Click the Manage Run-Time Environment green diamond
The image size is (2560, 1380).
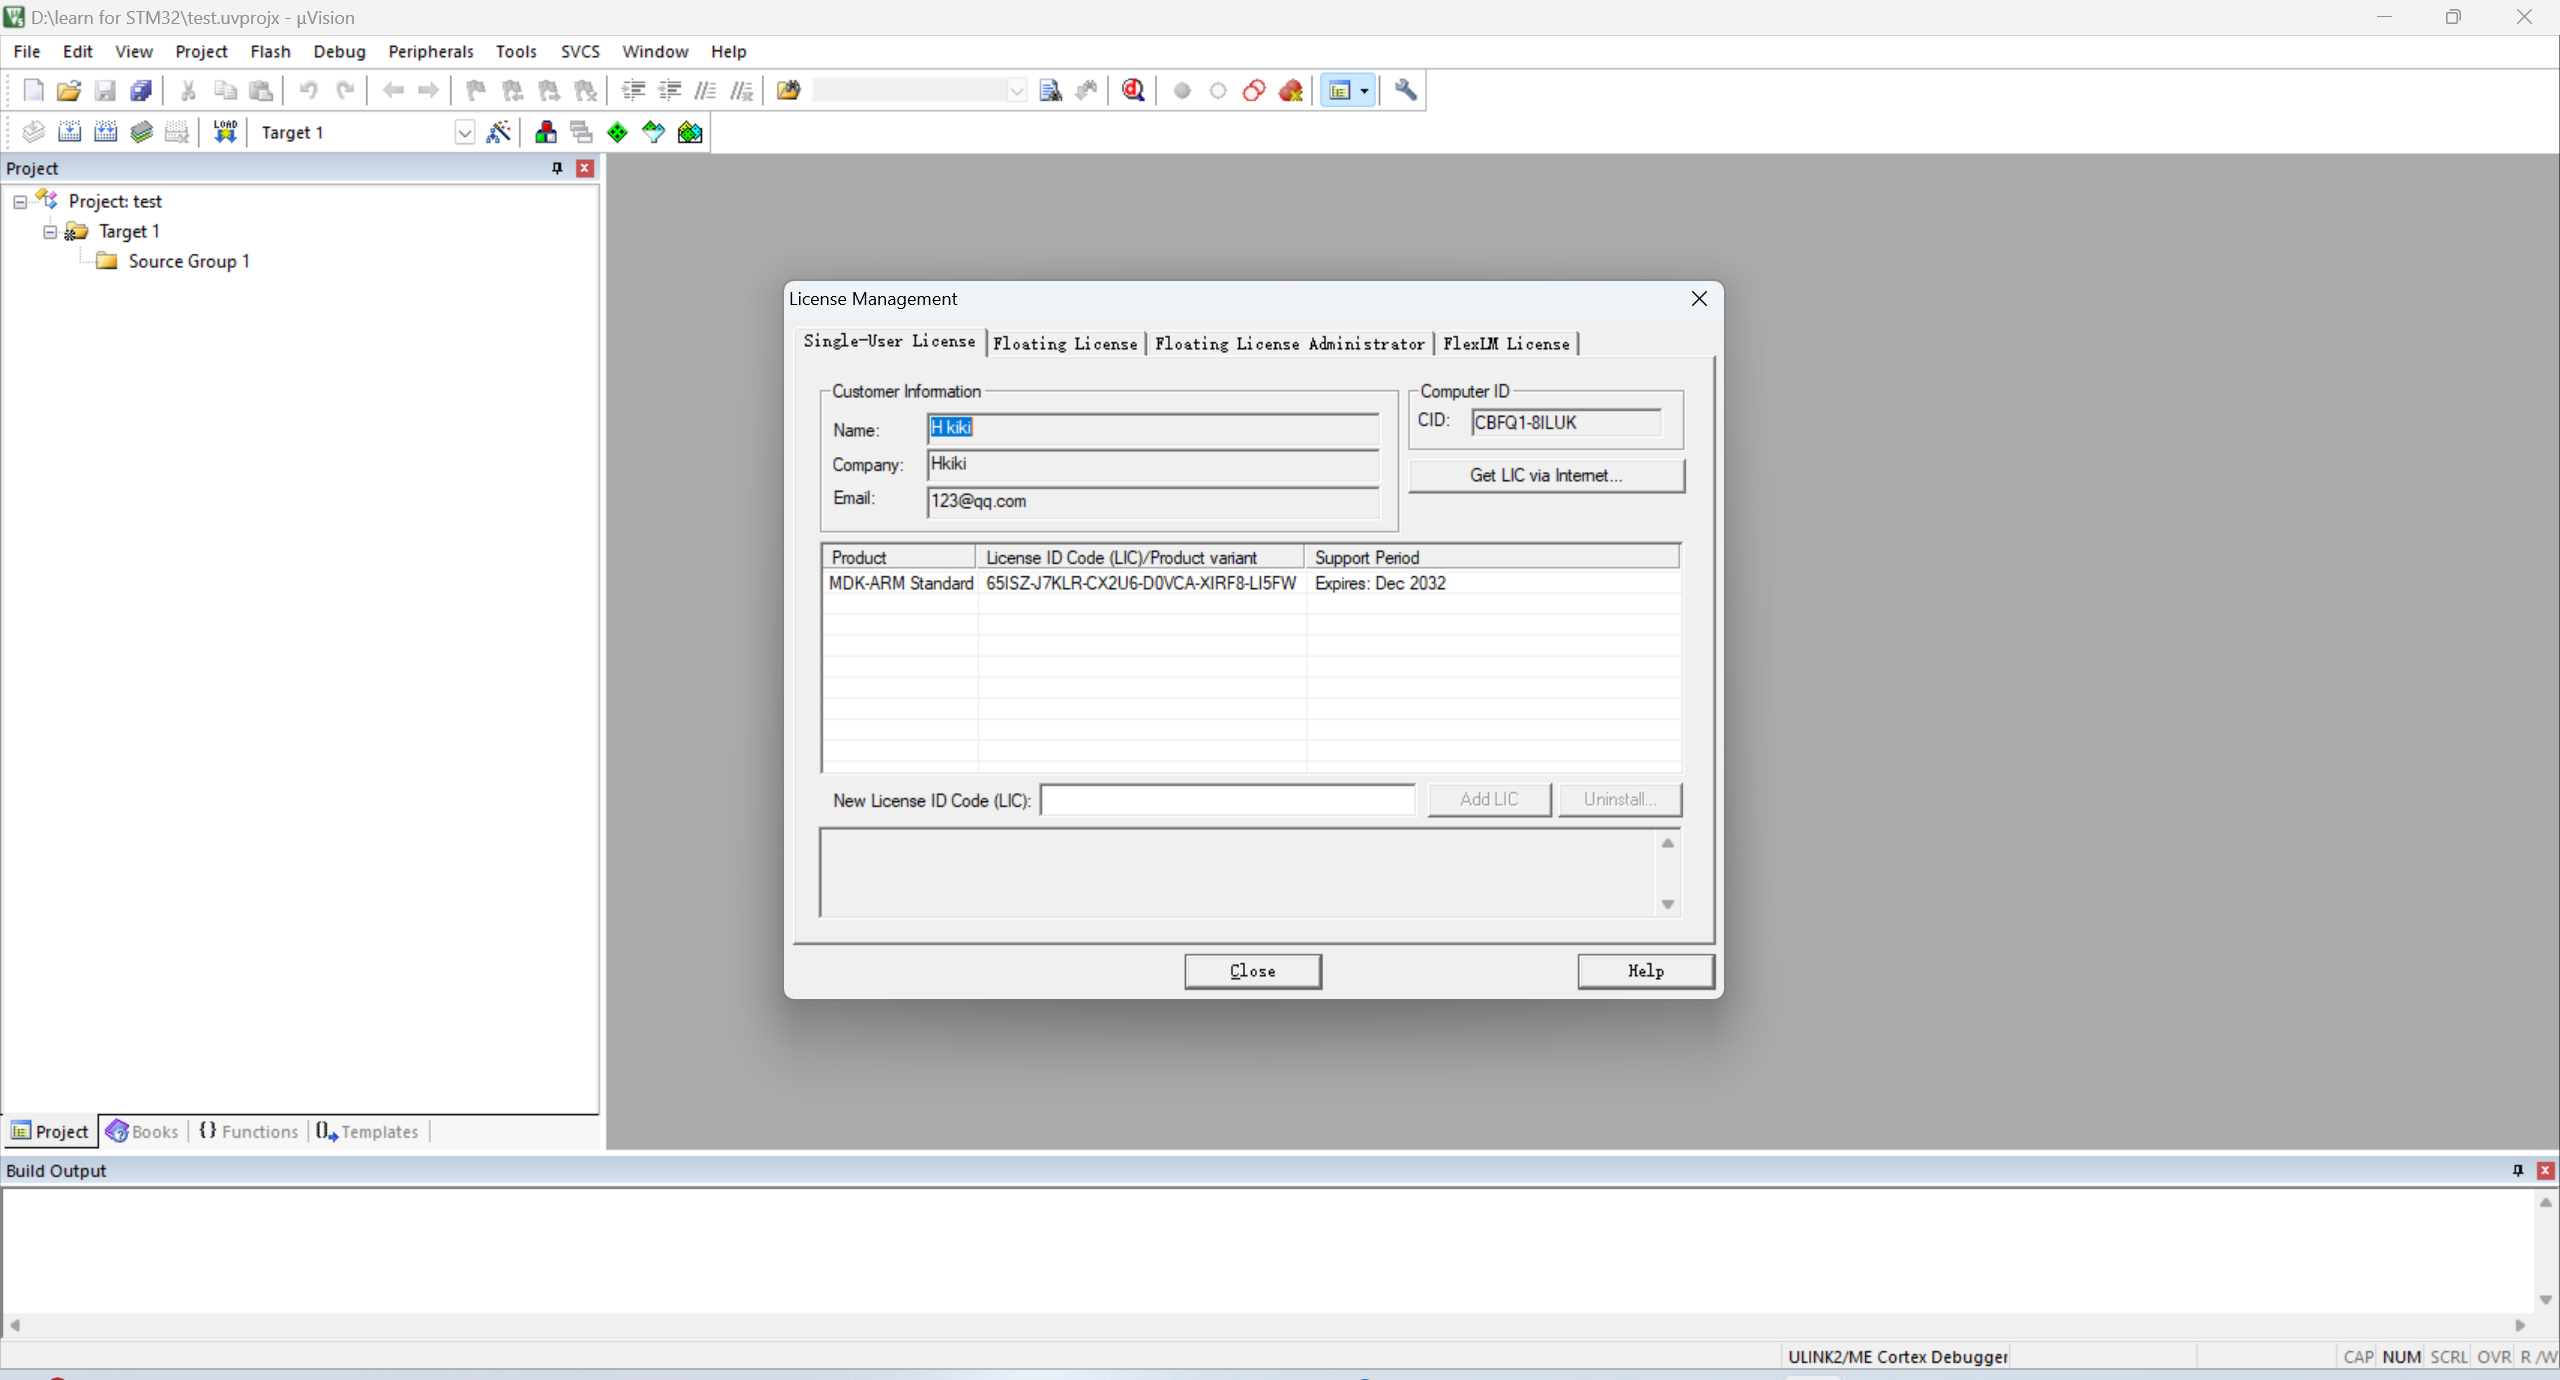[x=618, y=132]
